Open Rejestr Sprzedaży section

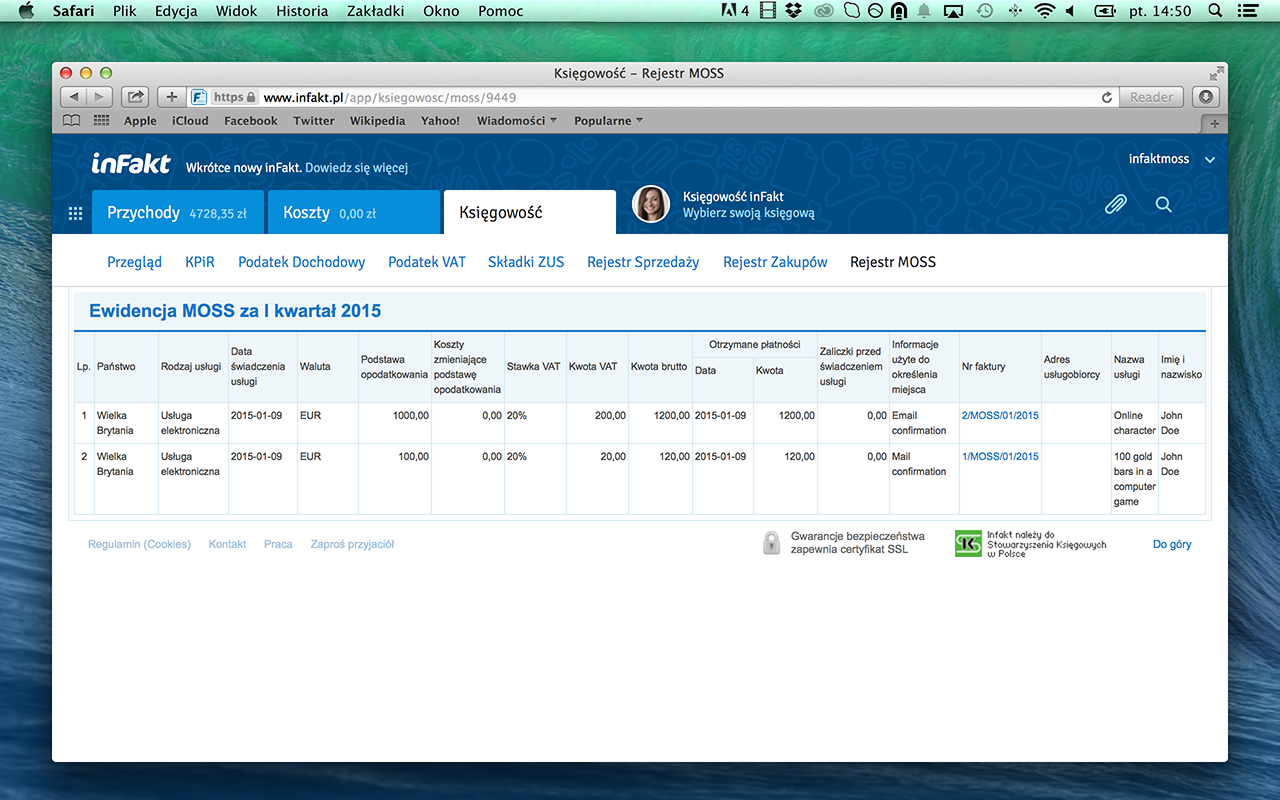[643, 262]
